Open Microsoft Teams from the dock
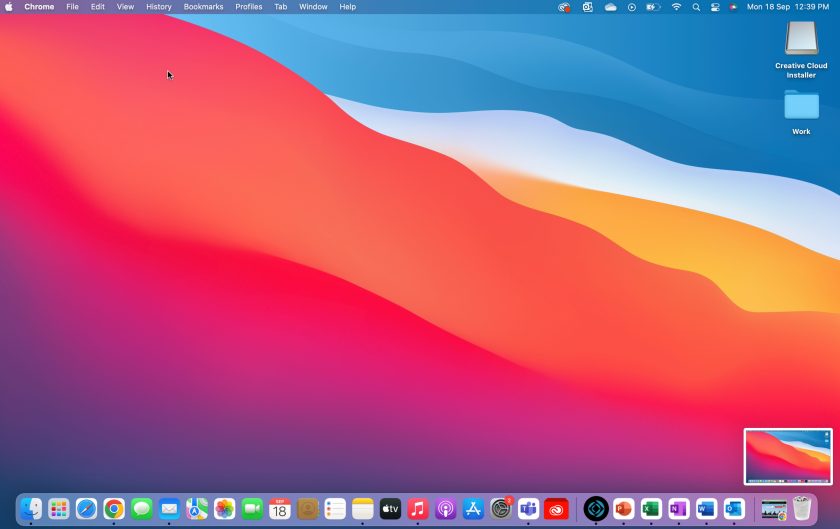 pyautogui.click(x=528, y=509)
